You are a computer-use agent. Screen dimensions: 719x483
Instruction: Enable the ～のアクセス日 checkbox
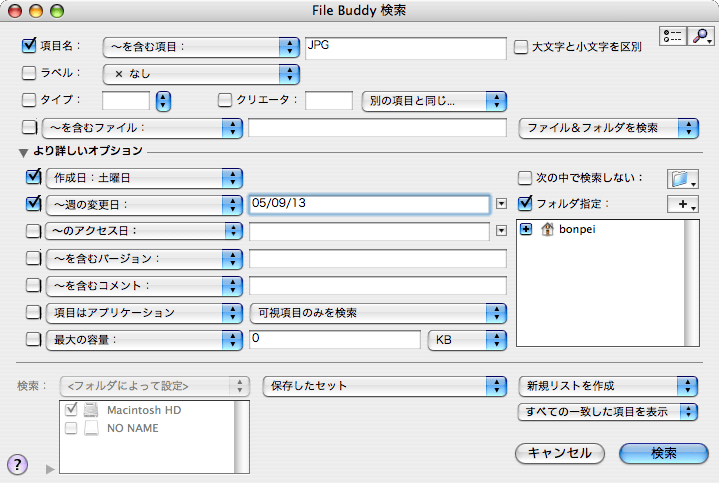[x=33, y=231]
